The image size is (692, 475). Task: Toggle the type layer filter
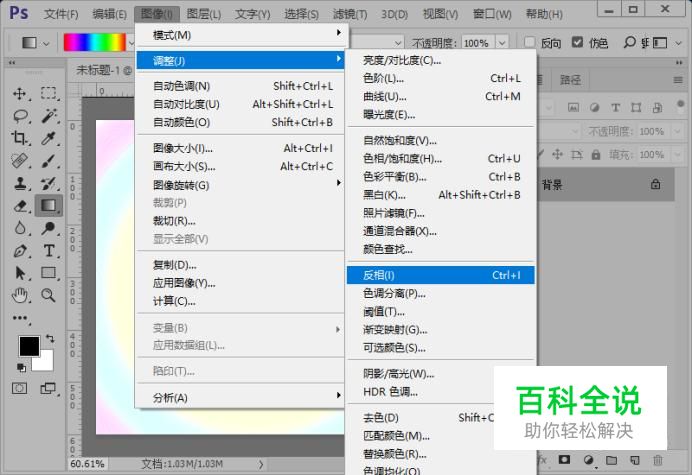point(615,107)
